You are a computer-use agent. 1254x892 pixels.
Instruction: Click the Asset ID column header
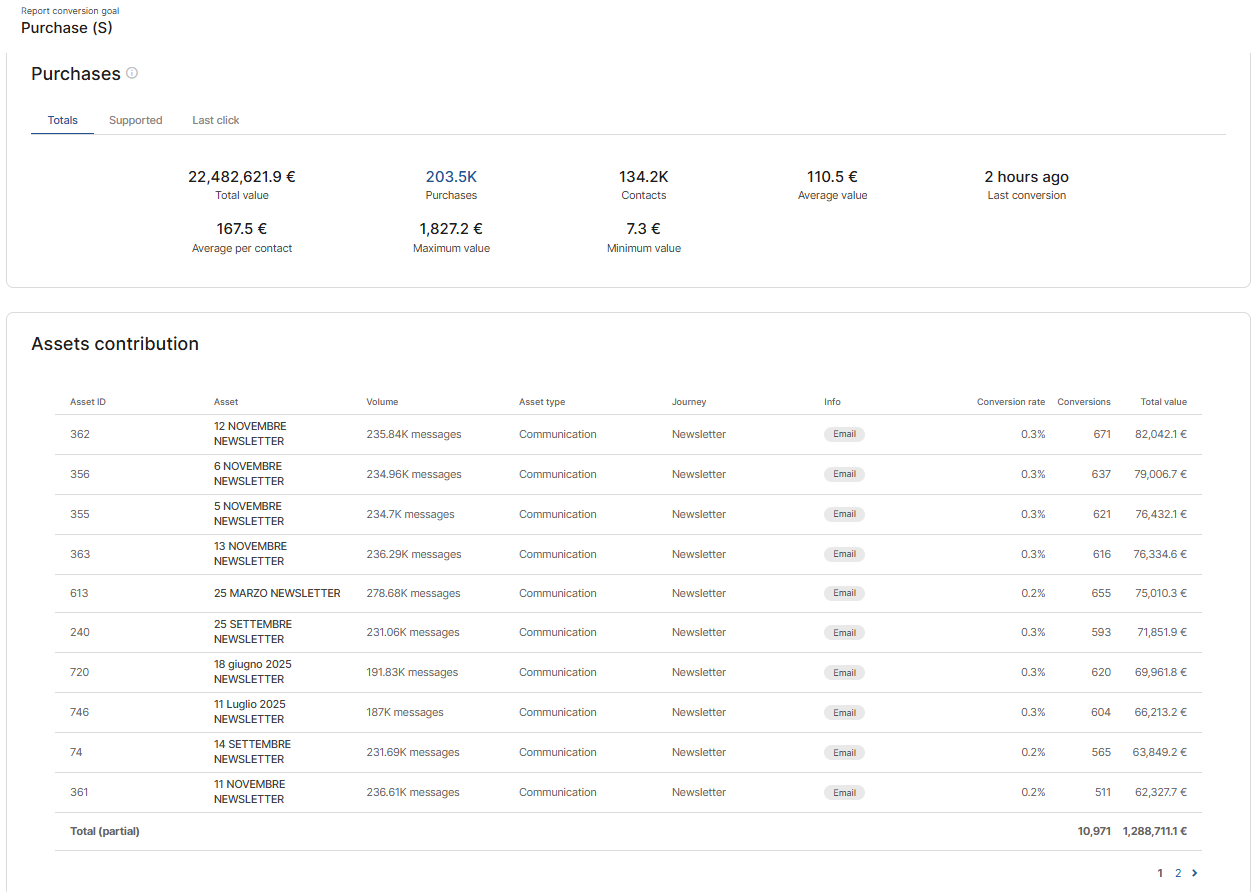(88, 402)
